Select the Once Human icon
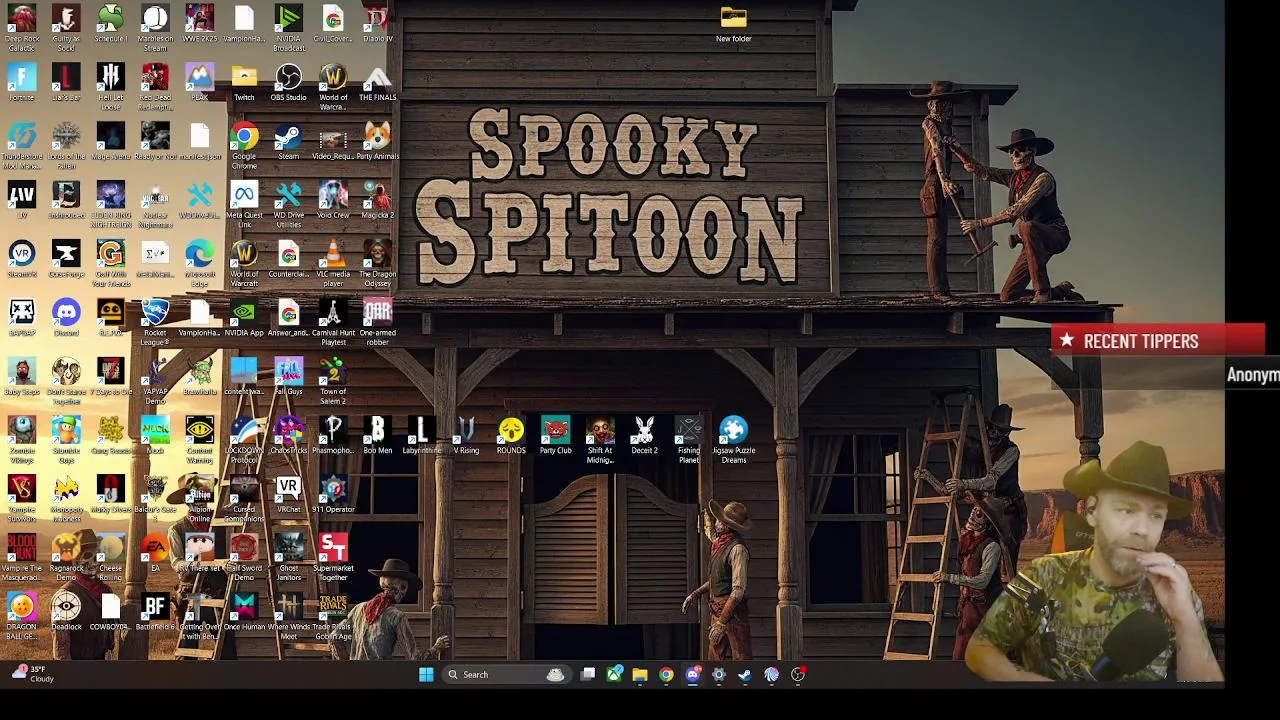Viewport: 1280px width, 720px height. (x=244, y=613)
